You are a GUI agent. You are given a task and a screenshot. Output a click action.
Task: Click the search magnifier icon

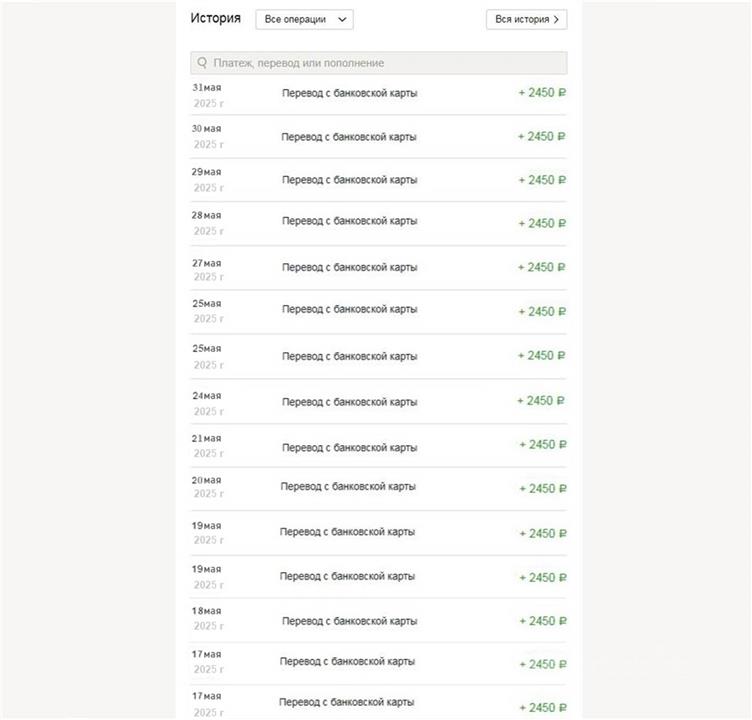tap(203, 63)
